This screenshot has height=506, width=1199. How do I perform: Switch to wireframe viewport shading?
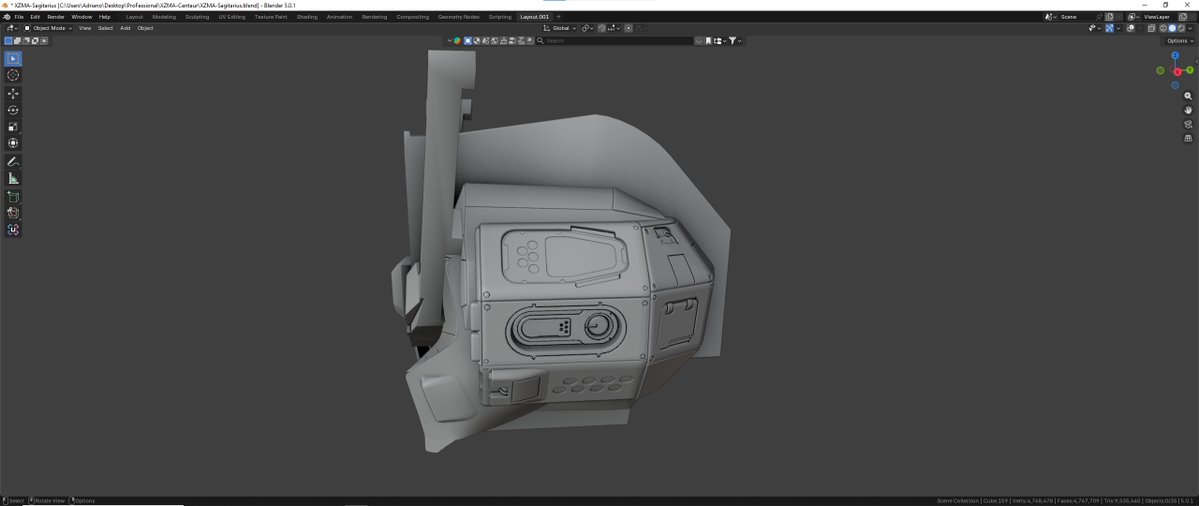coord(1163,28)
